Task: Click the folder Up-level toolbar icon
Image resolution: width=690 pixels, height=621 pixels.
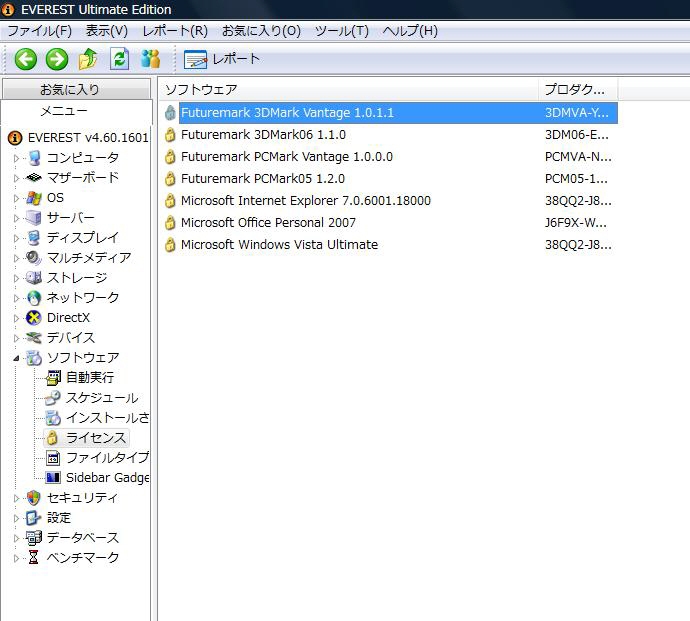Action: (88, 59)
